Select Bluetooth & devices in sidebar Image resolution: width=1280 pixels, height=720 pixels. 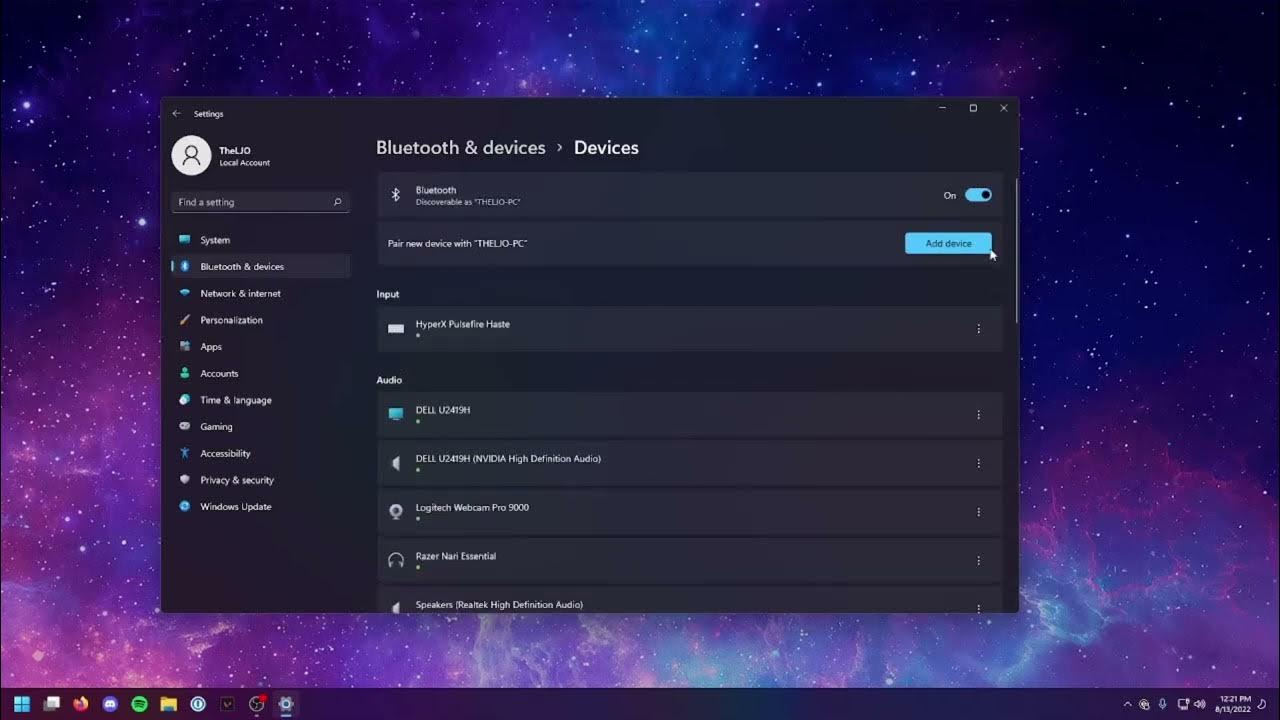click(261, 267)
